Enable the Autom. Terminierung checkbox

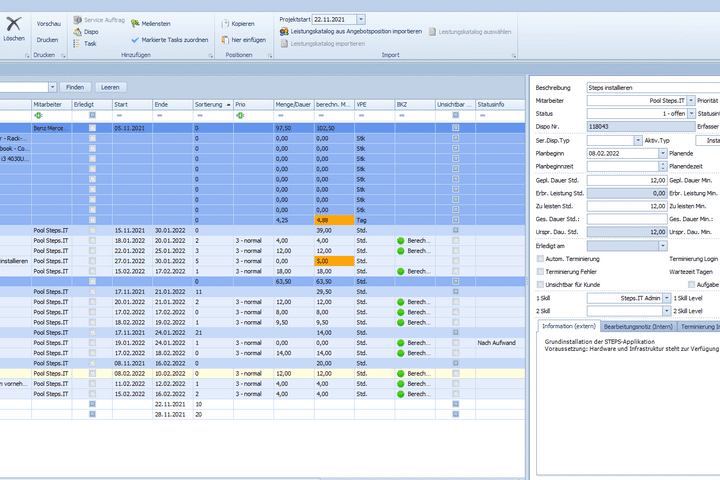tap(541, 258)
